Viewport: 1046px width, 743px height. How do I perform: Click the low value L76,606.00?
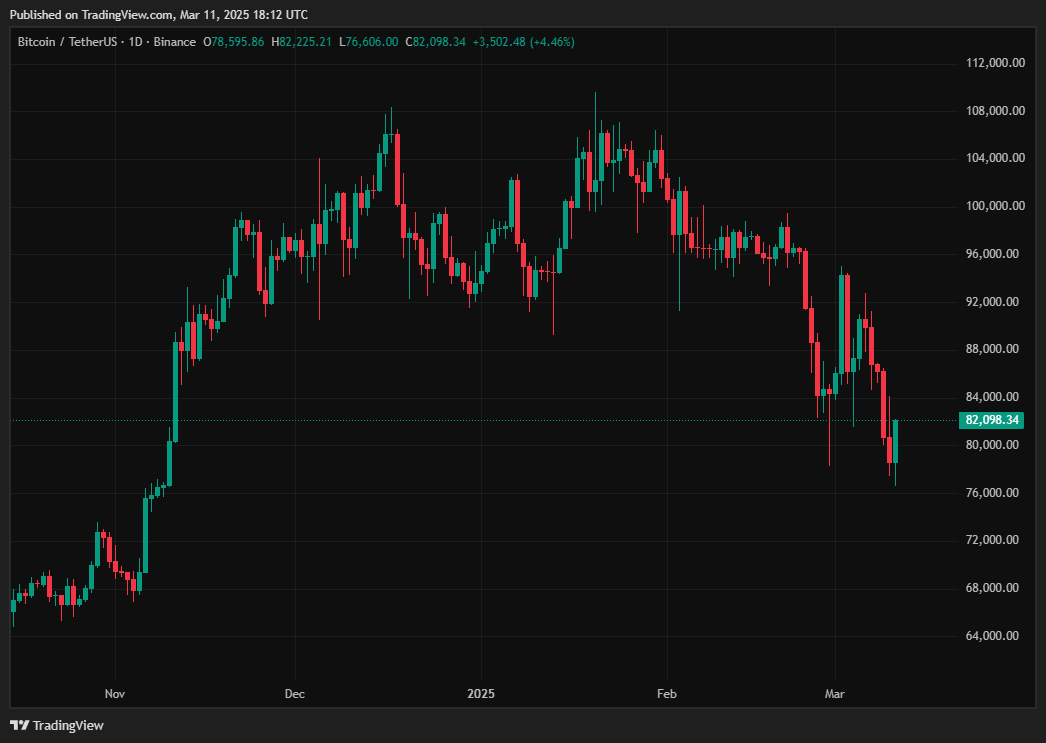[369, 42]
